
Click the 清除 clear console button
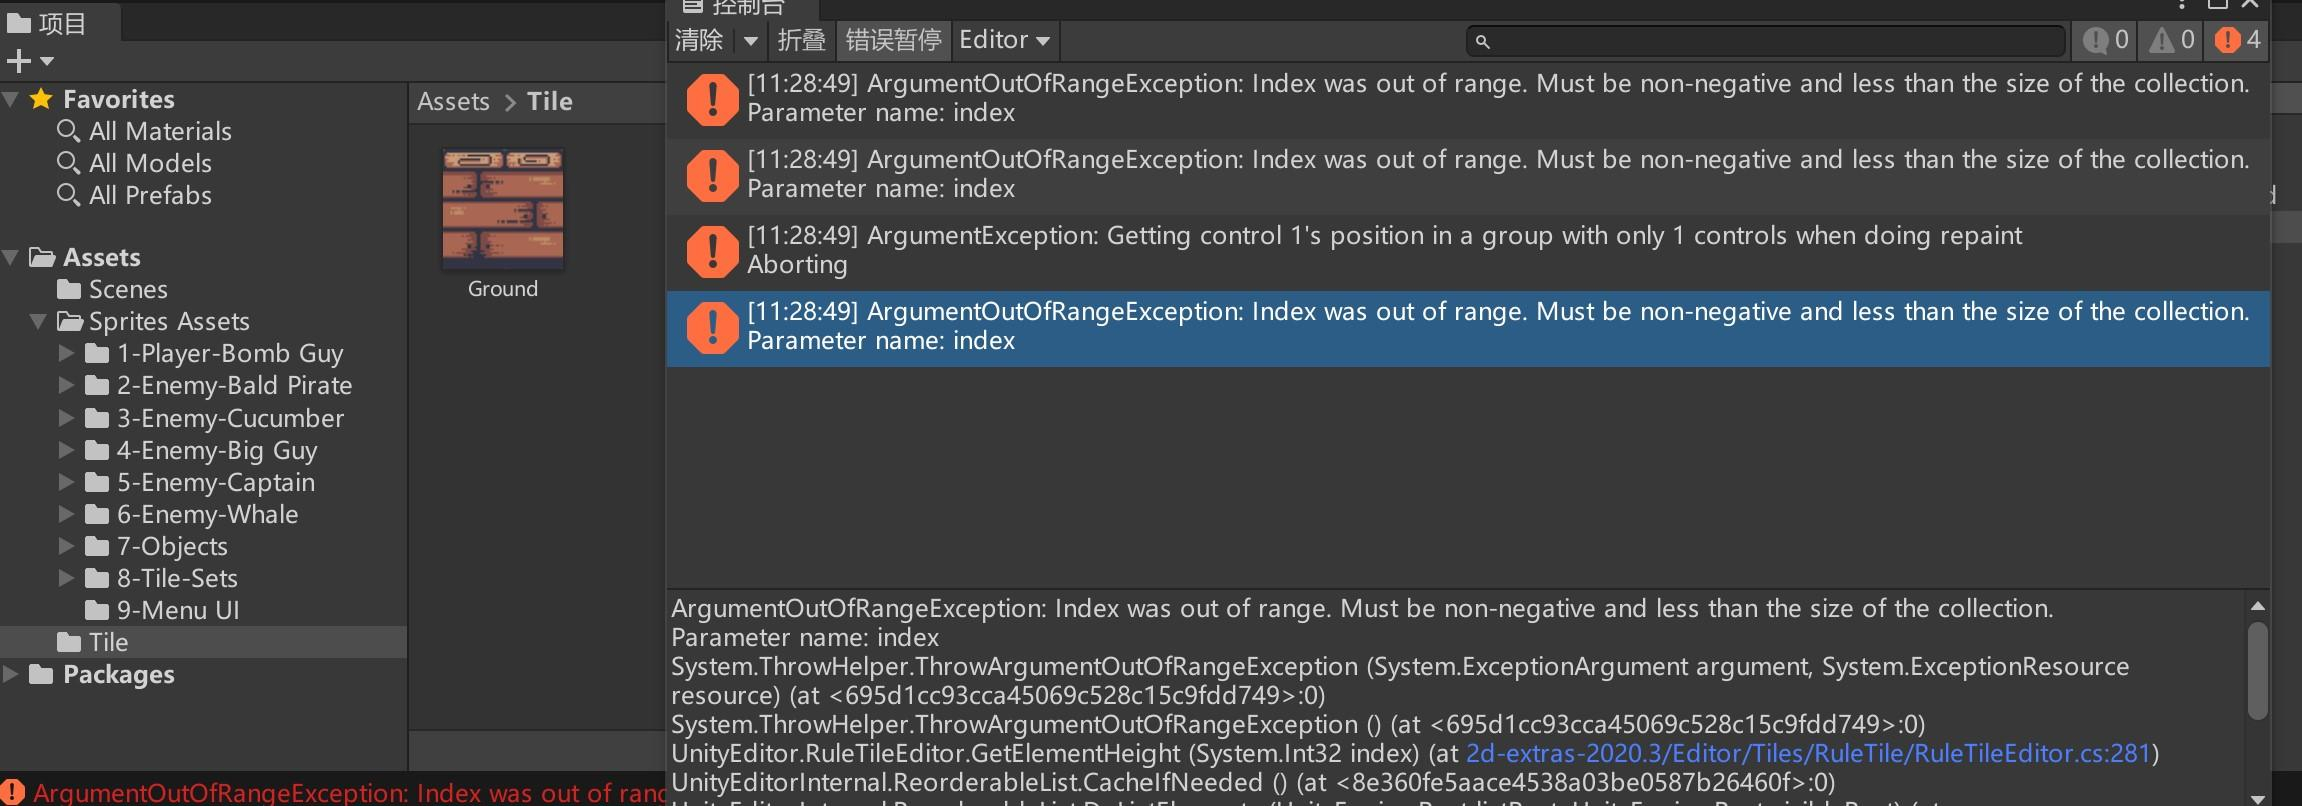[x=698, y=40]
